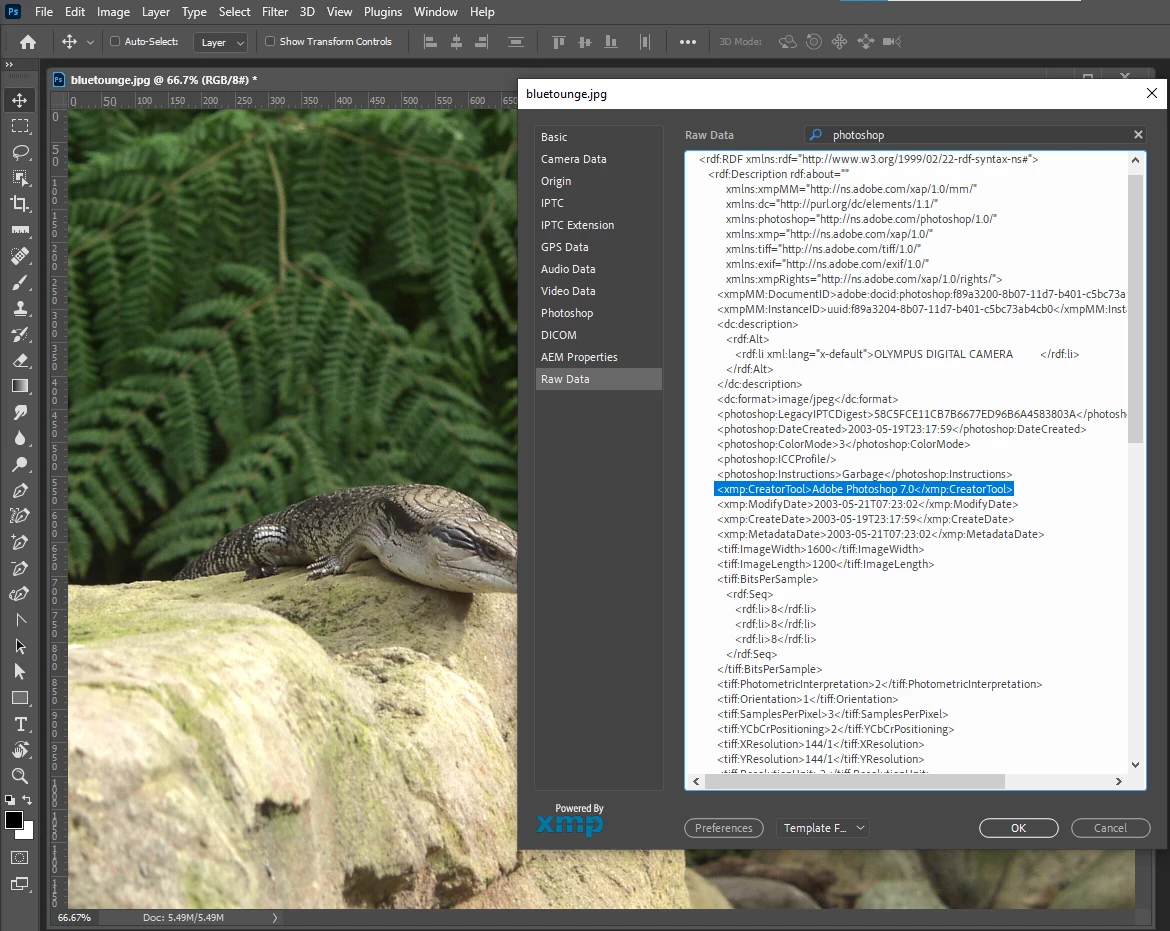Viewport: 1170px width, 931px height.
Task: Open the three-dots align options
Action: [x=688, y=42]
